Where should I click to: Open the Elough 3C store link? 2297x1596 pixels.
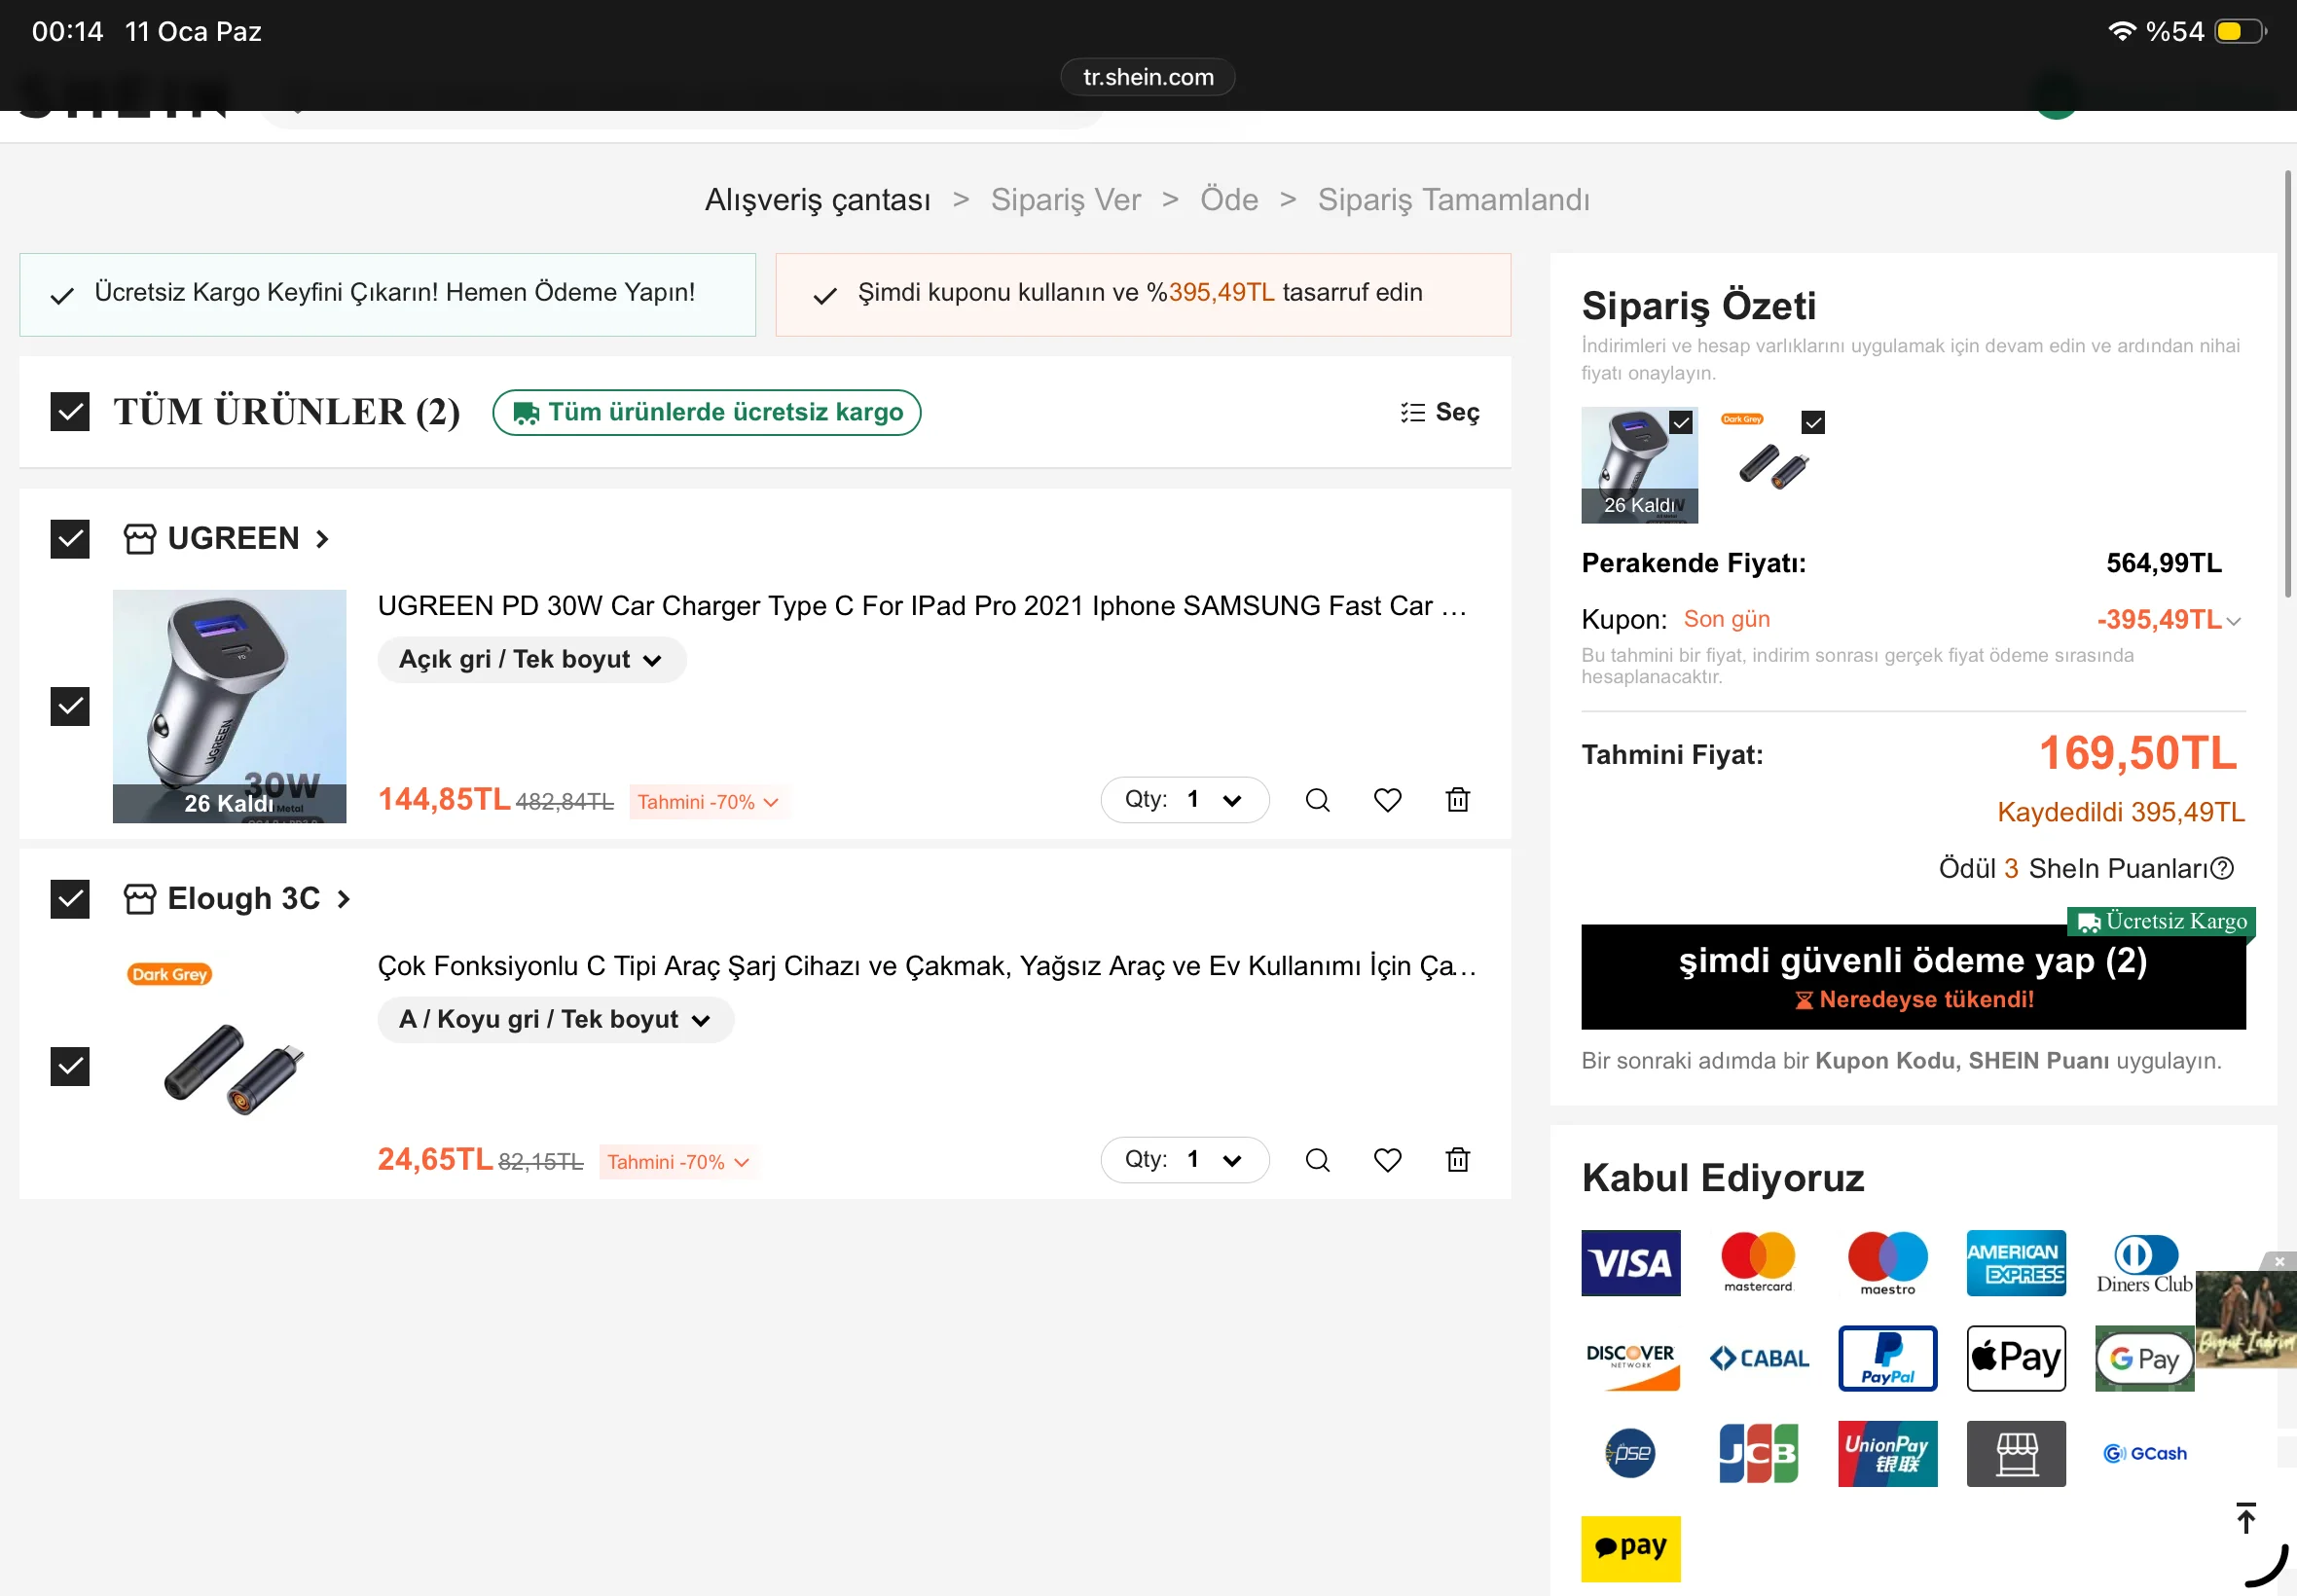coord(243,899)
